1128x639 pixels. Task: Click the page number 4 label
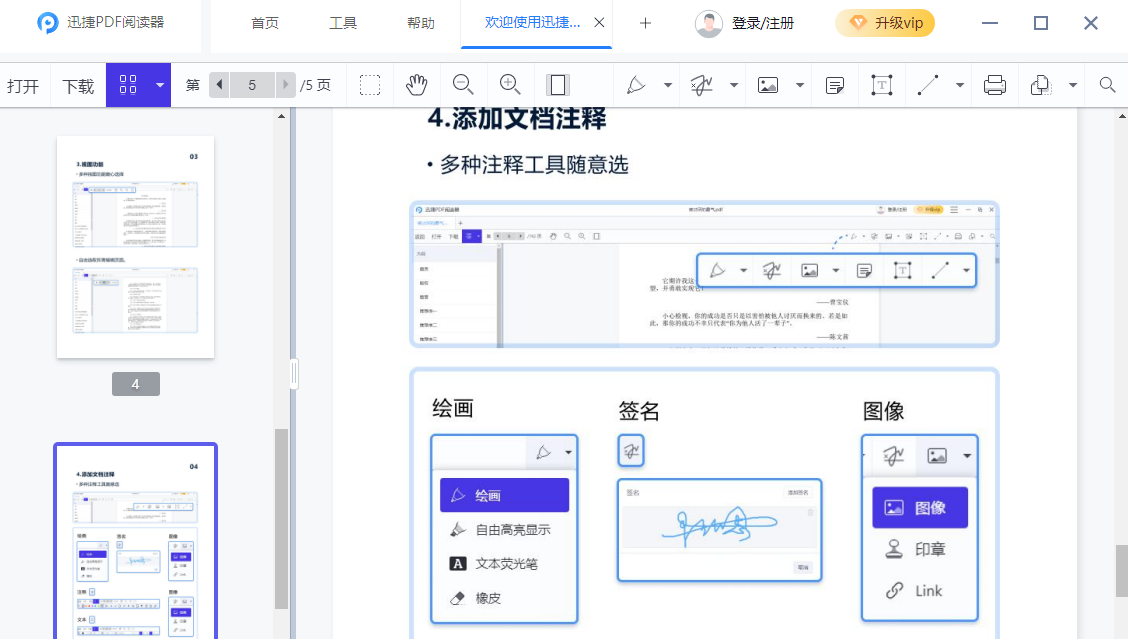135,384
